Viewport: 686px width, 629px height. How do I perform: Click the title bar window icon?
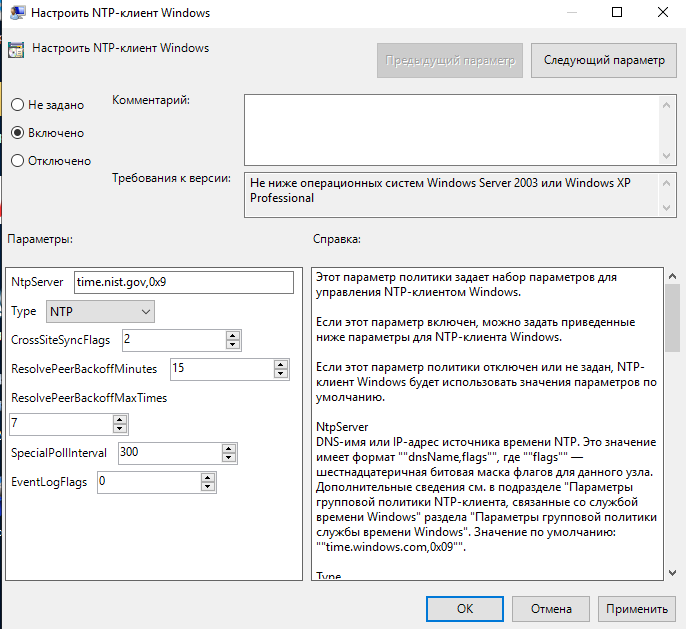click(x=13, y=13)
